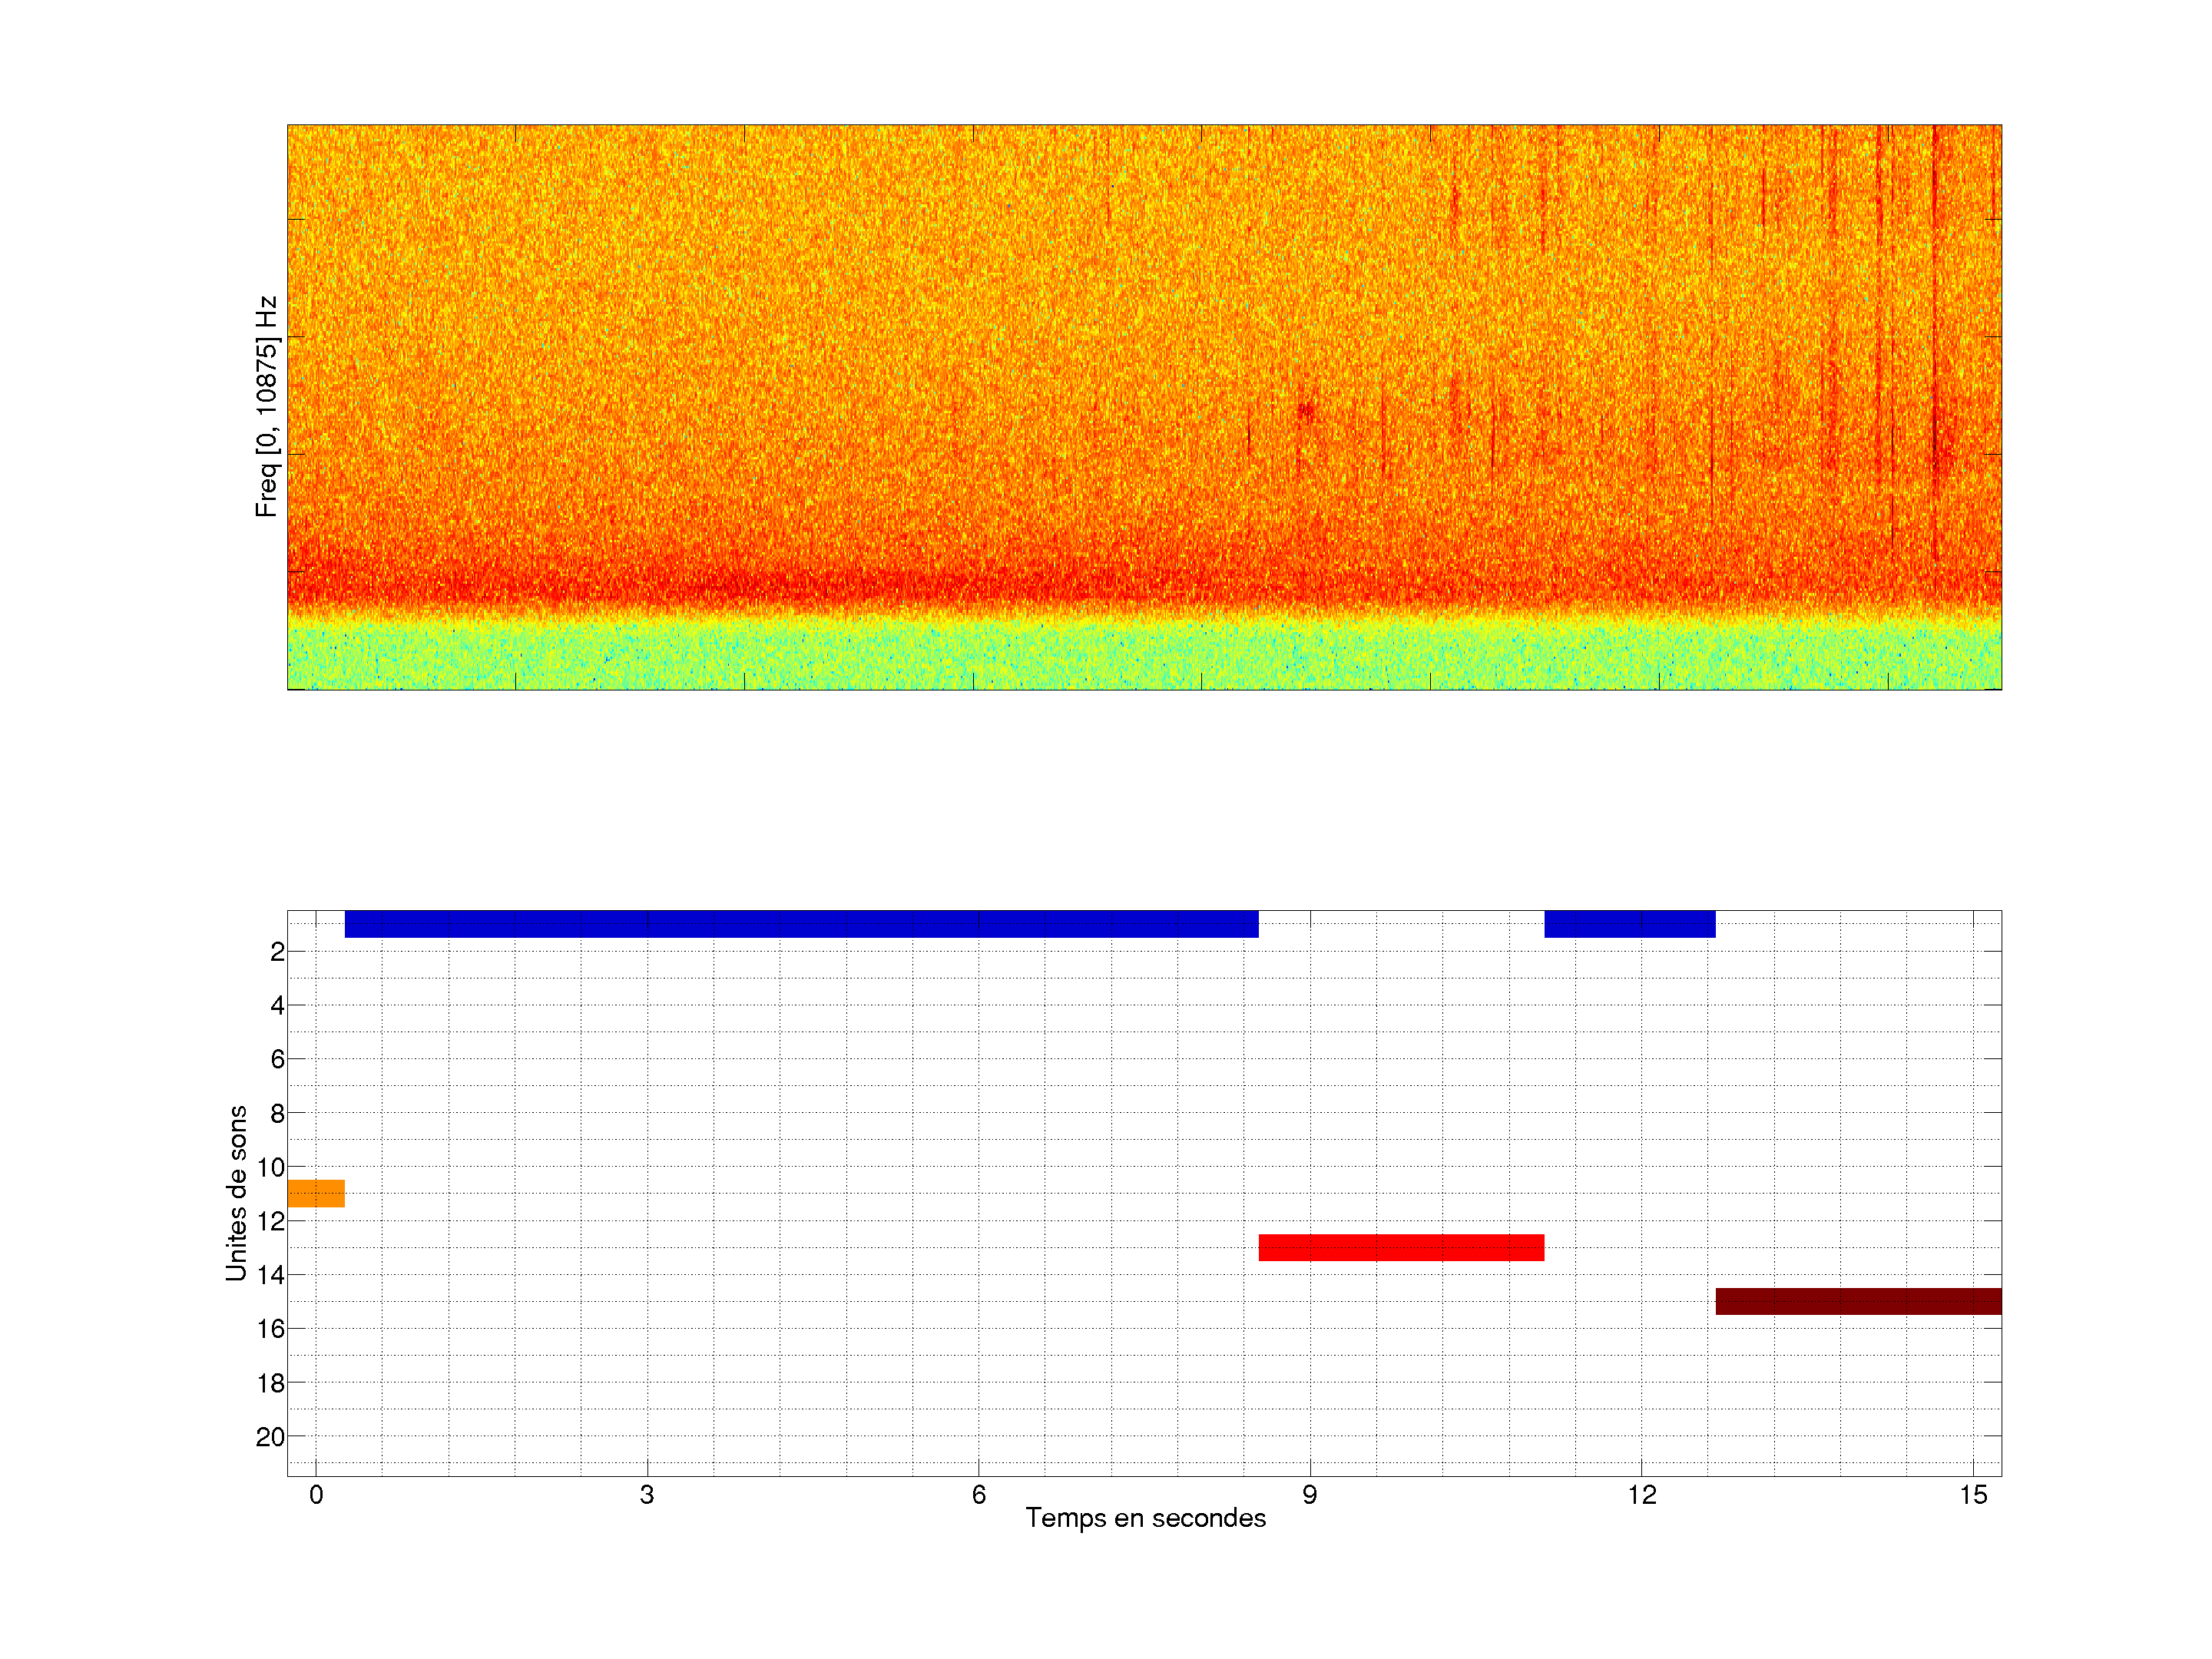Click the y-axis tick label 2
This screenshot has height=1659, width=2212.
click(x=277, y=952)
